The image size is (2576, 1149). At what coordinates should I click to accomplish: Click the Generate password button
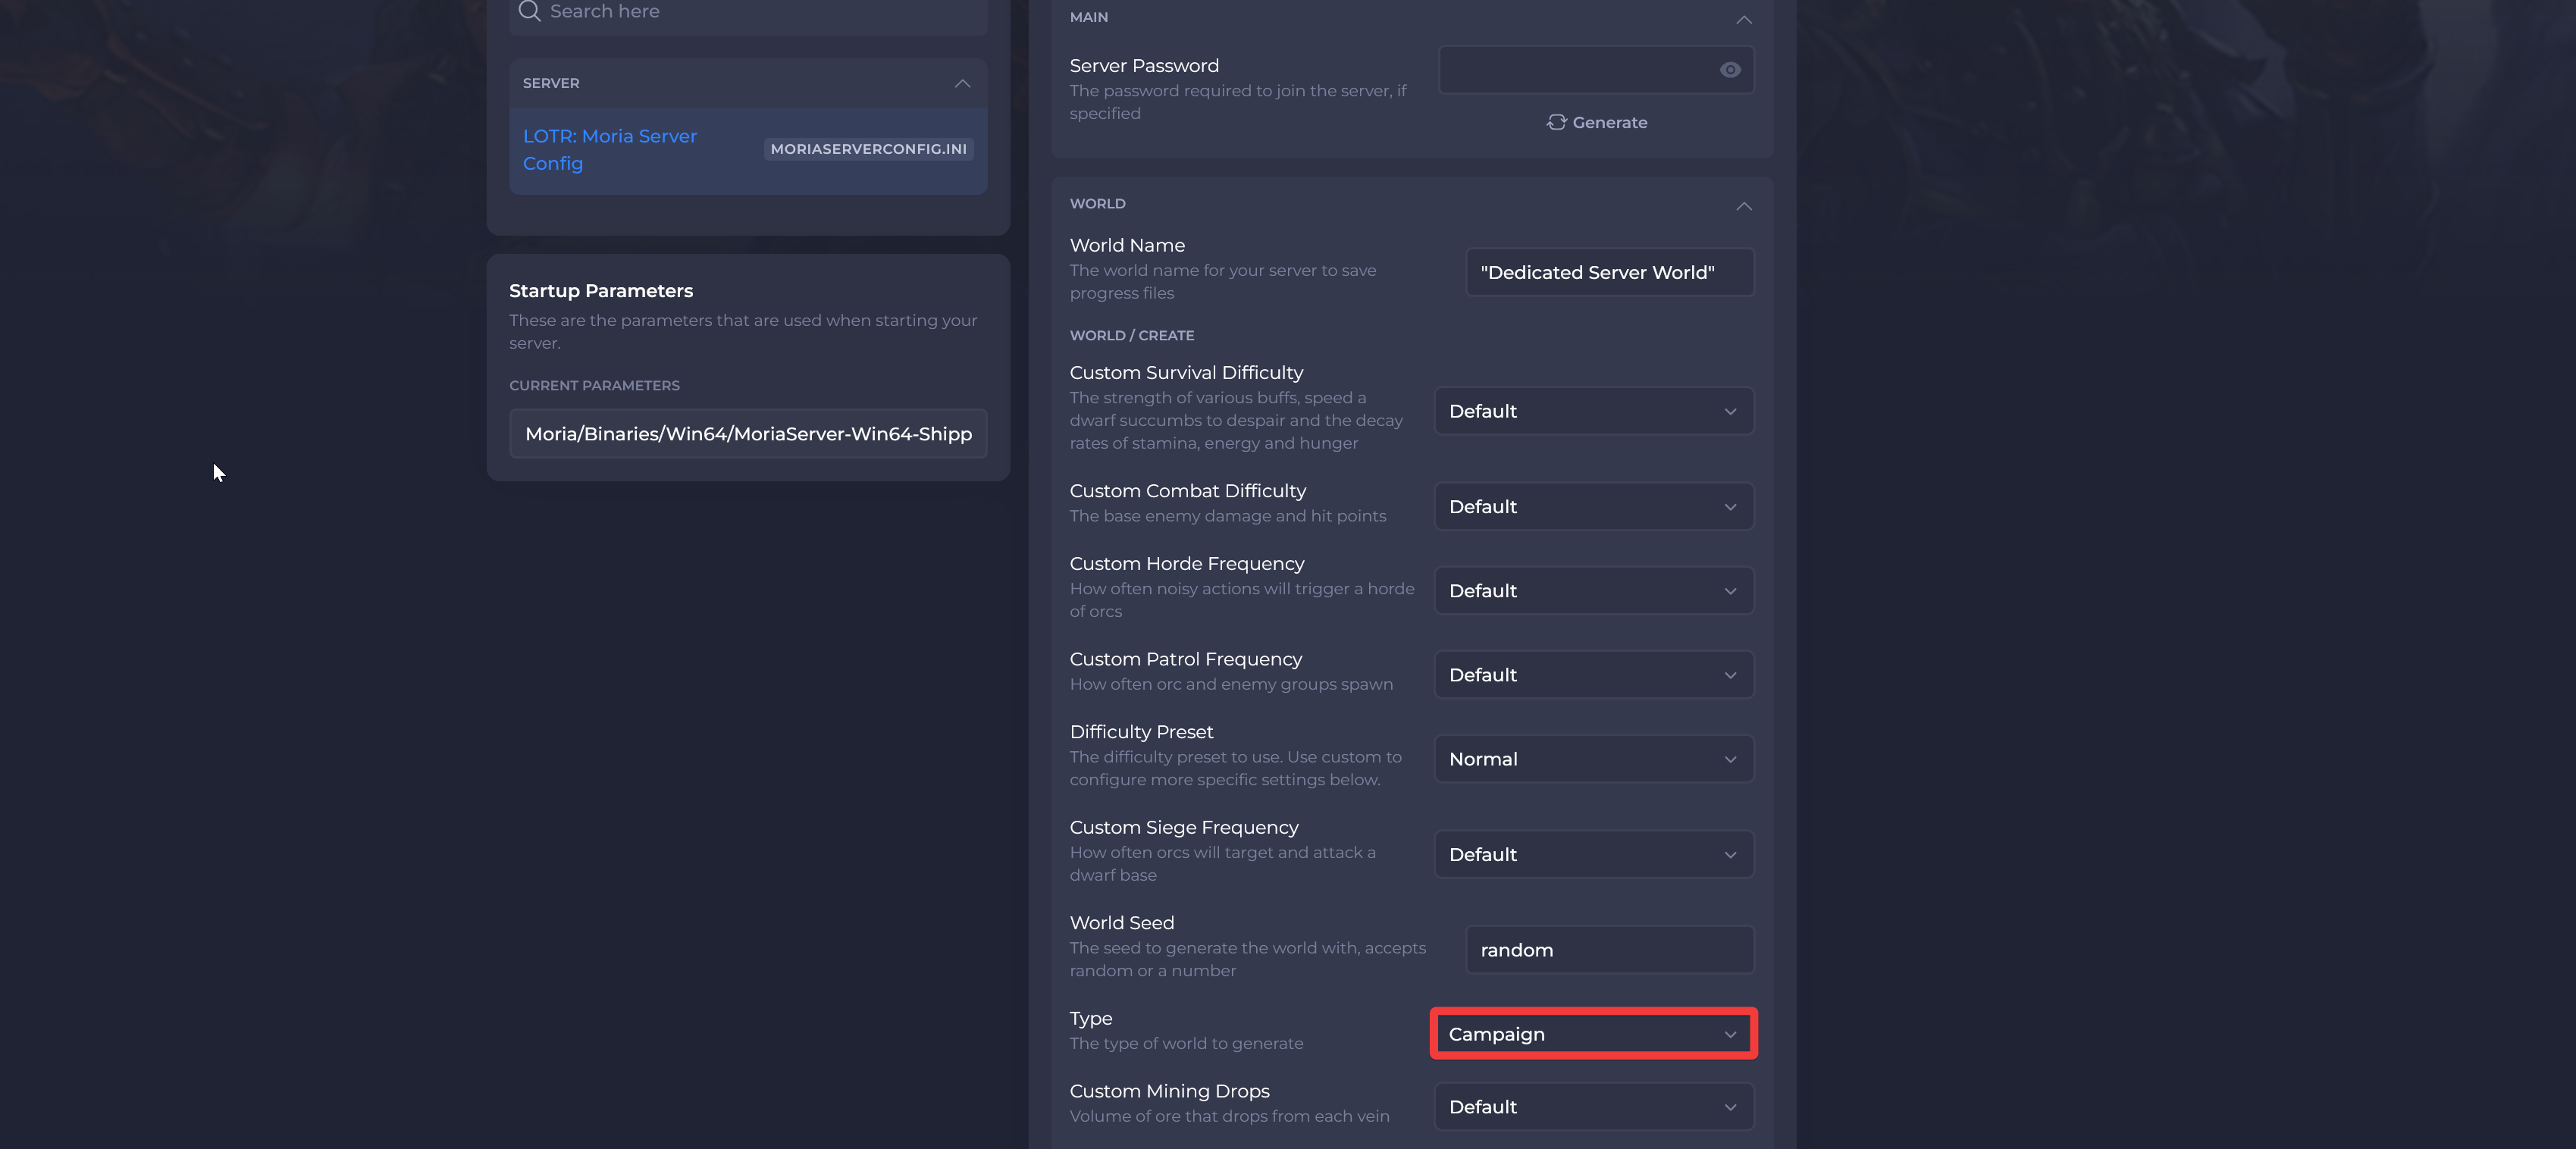point(1596,122)
